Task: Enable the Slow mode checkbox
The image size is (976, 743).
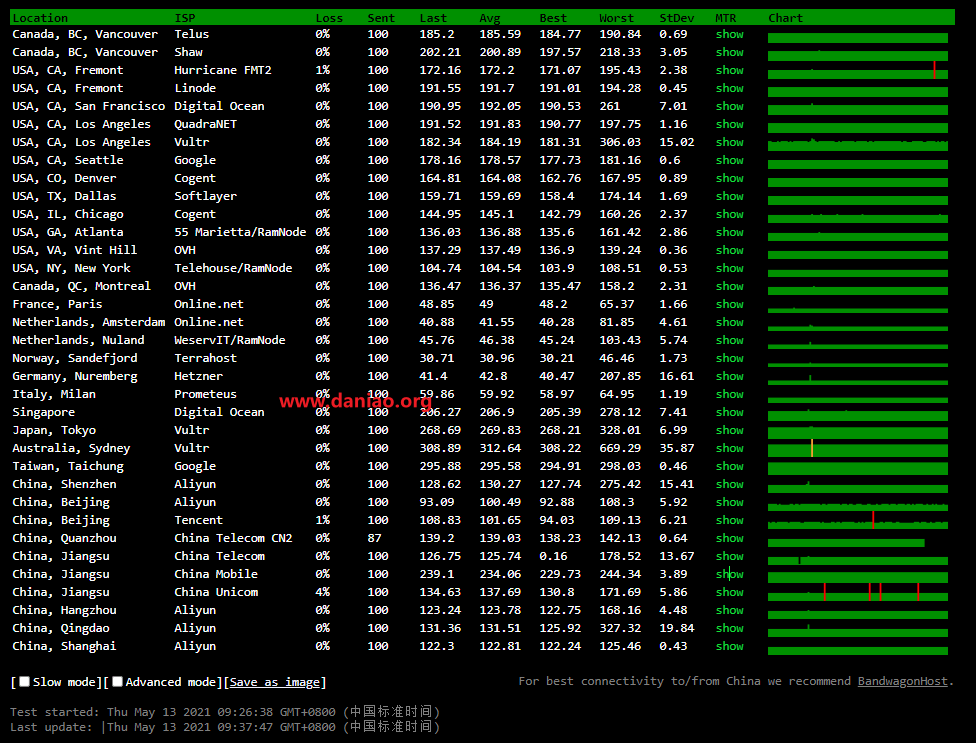Action: [x=24, y=682]
